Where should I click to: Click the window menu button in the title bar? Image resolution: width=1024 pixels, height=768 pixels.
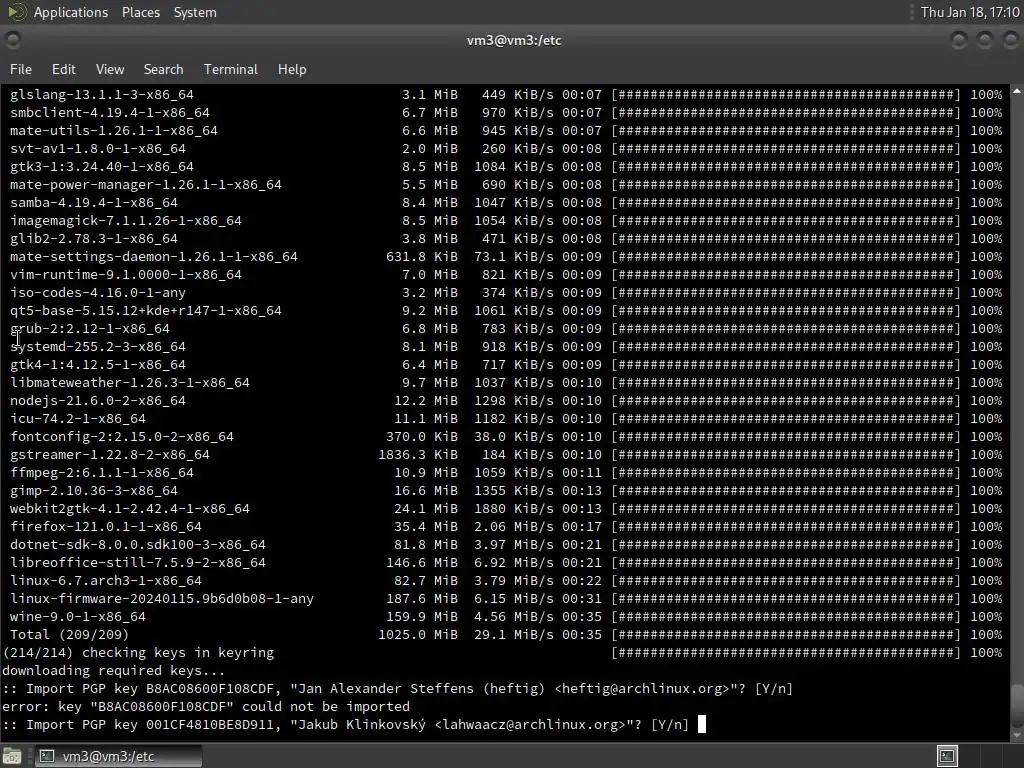[12, 40]
